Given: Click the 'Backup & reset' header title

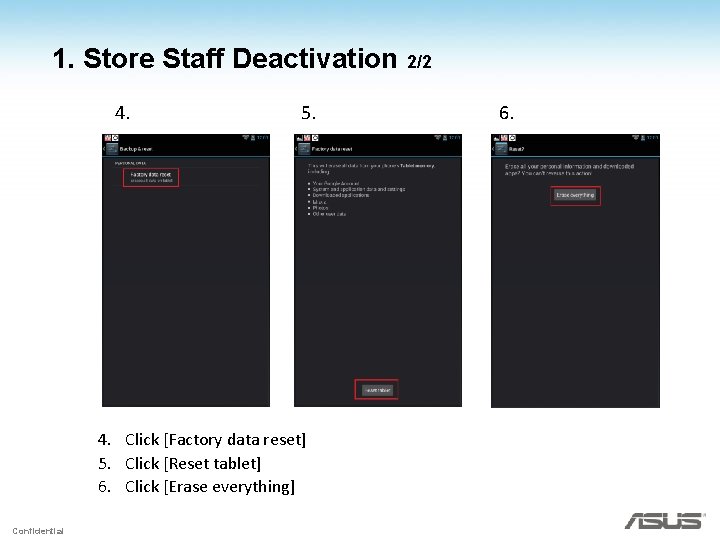Looking at the screenshot, I should pos(135,149).
